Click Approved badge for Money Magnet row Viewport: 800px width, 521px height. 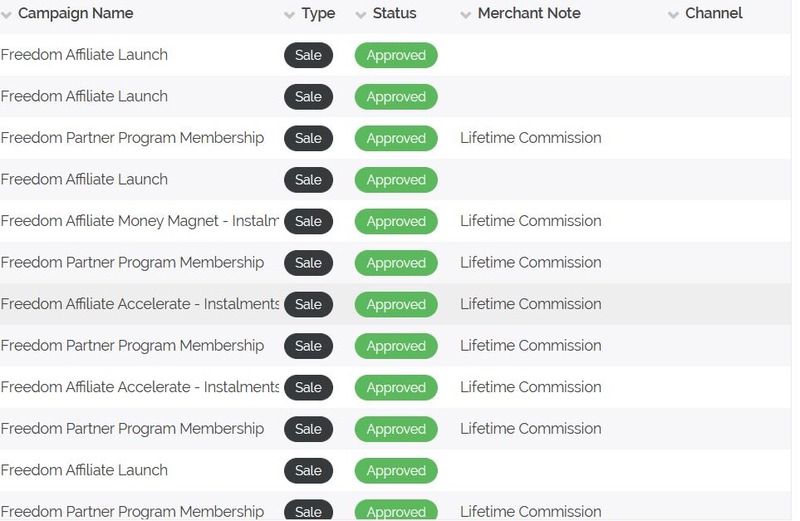[x=396, y=221]
